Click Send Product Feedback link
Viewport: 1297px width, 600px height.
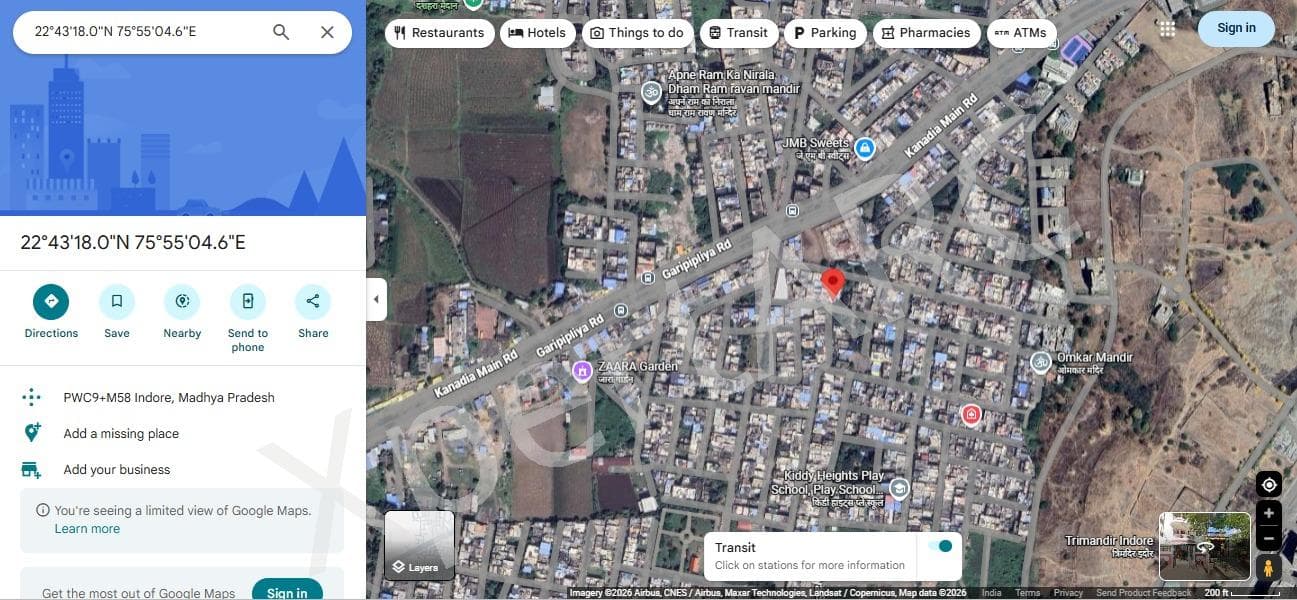click(1144, 593)
